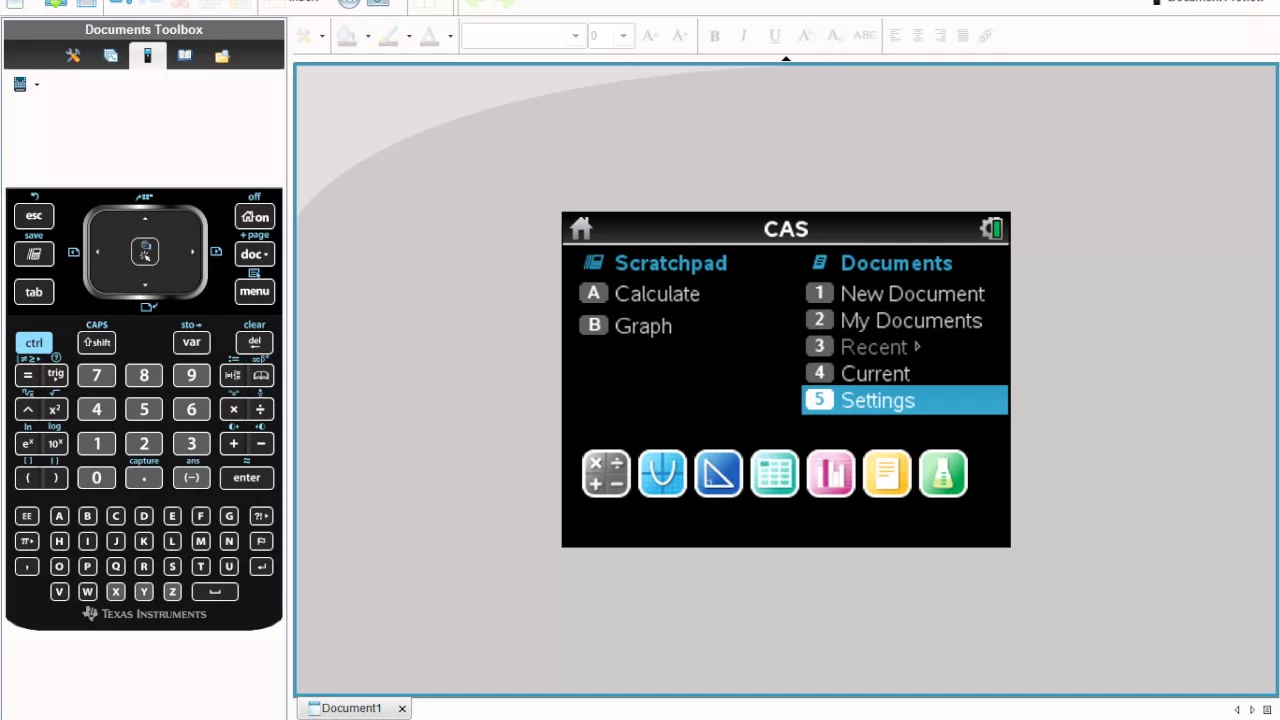Click the space bar key on keypad
1280x720 pixels.
[215, 591]
